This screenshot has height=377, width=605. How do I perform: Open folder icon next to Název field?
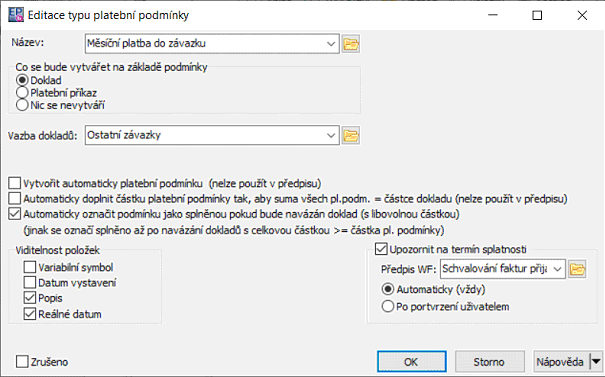click(351, 44)
